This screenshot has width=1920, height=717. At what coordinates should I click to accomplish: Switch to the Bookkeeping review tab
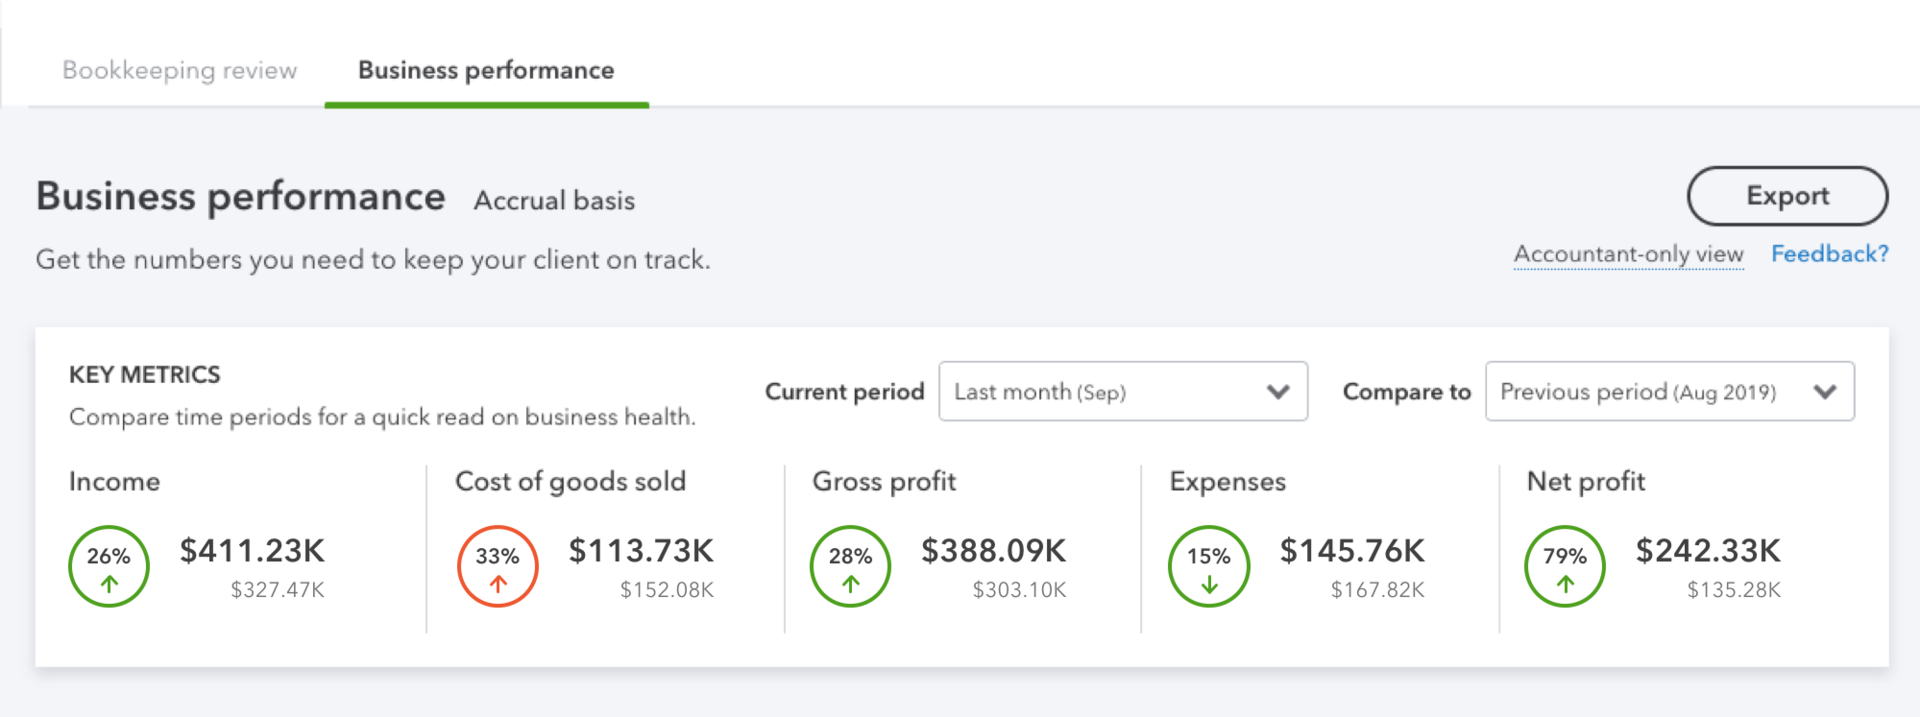coord(180,70)
